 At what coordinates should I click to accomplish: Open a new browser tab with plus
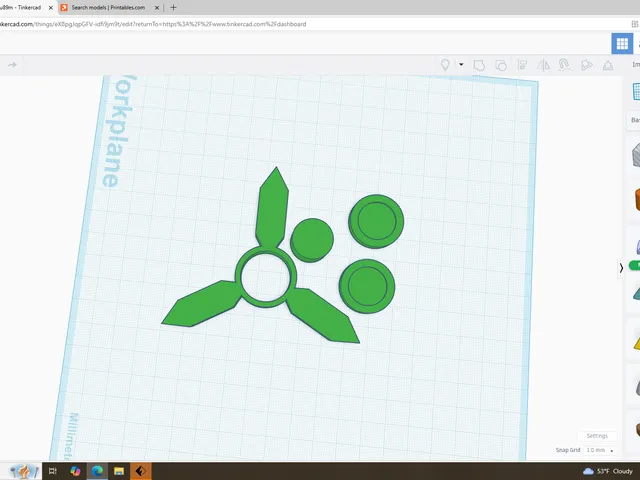(173, 7)
